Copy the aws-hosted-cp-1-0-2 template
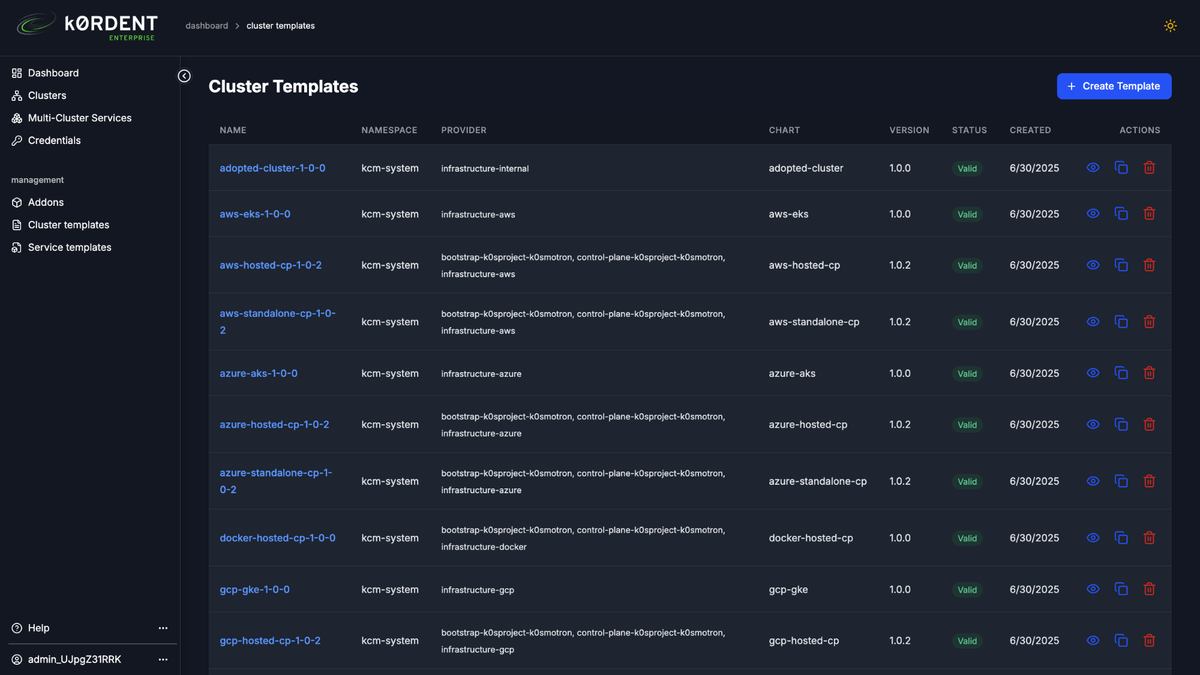This screenshot has height=675, width=1200. click(1121, 265)
